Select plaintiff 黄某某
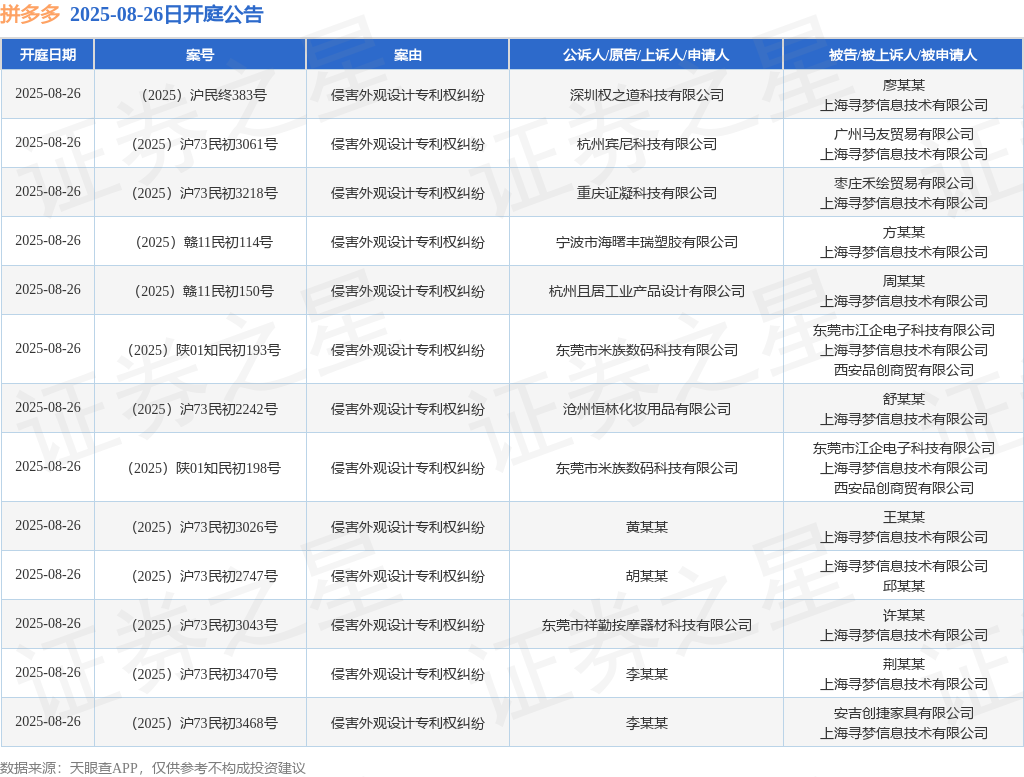Screen dimensions: 1024x777 (647, 526)
